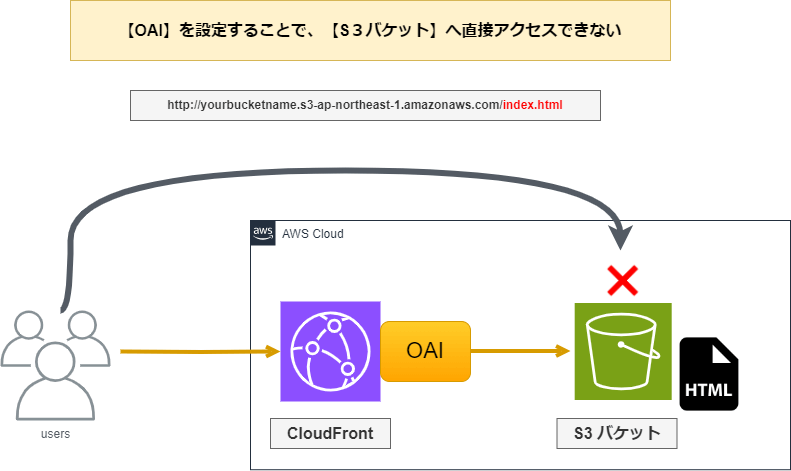The width and height of the screenshot is (791, 471).
Task: Click the AWS logo in cloud box
Action: [263, 233]
